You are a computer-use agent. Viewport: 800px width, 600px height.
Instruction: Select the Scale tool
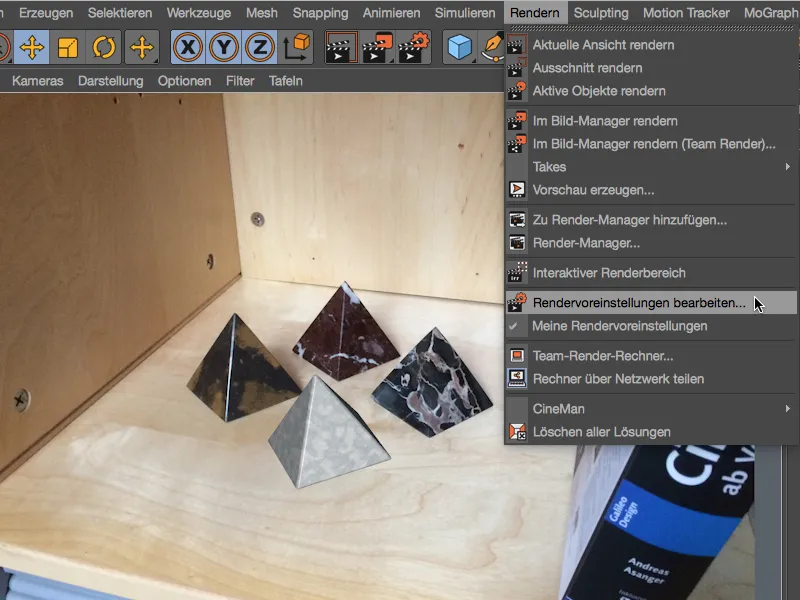68,47
